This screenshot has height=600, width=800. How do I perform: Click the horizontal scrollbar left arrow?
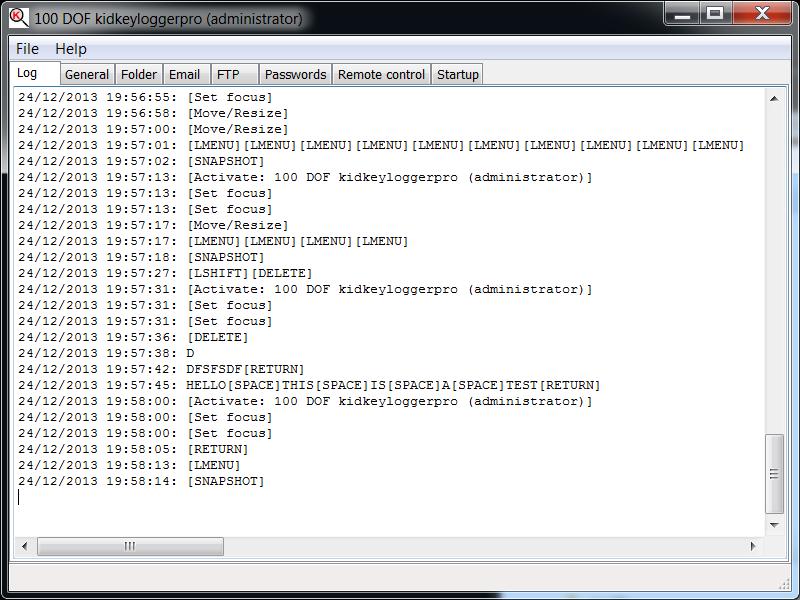(x=24, y=546)
